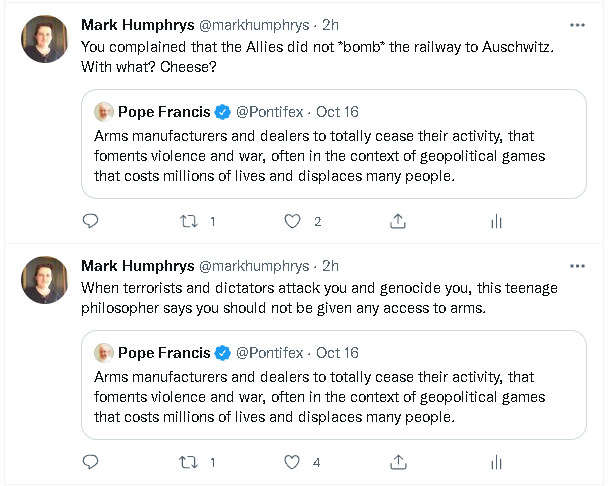610x486 pixels.
Task: Reply to the teenage philosopher tweet
Action: pyautogui.click(x=90, y=462)
